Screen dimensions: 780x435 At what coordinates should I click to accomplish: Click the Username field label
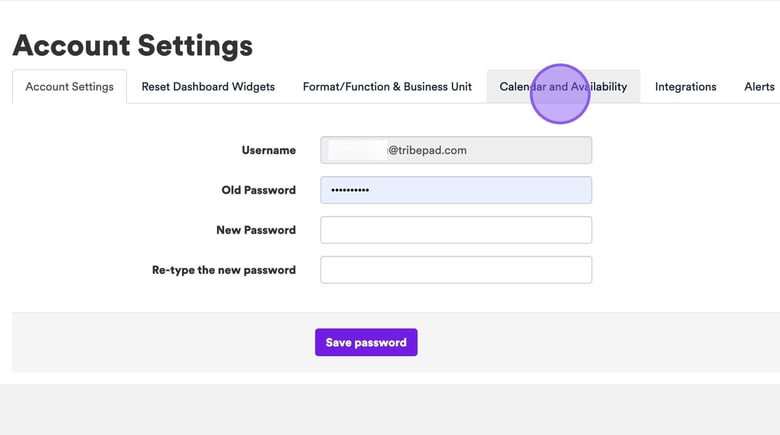[x=268, y=150]
